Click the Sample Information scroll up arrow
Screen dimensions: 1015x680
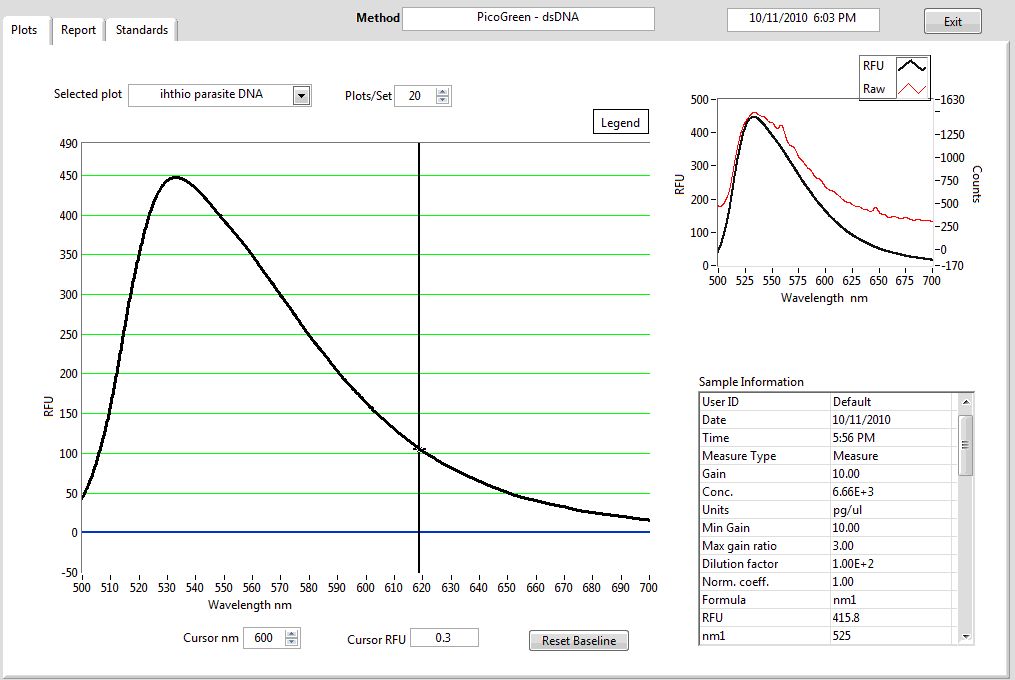click(965, 402)
